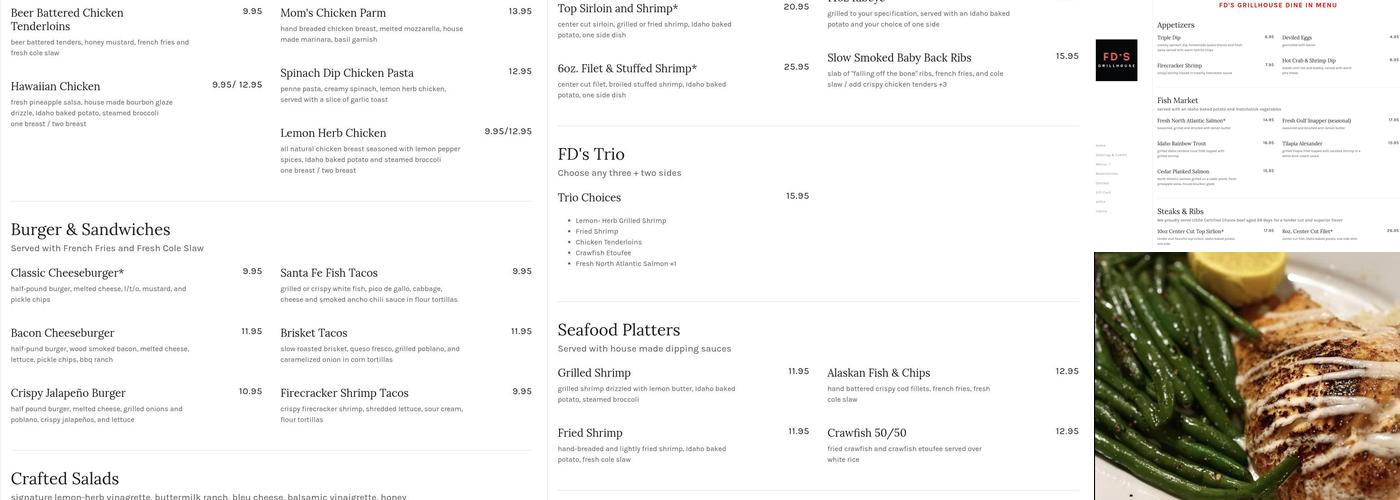Image resolution: width=1400 pixels, height=500 pixels.
Task: Click the Seafood Platters heading
Action: [618, 330]
